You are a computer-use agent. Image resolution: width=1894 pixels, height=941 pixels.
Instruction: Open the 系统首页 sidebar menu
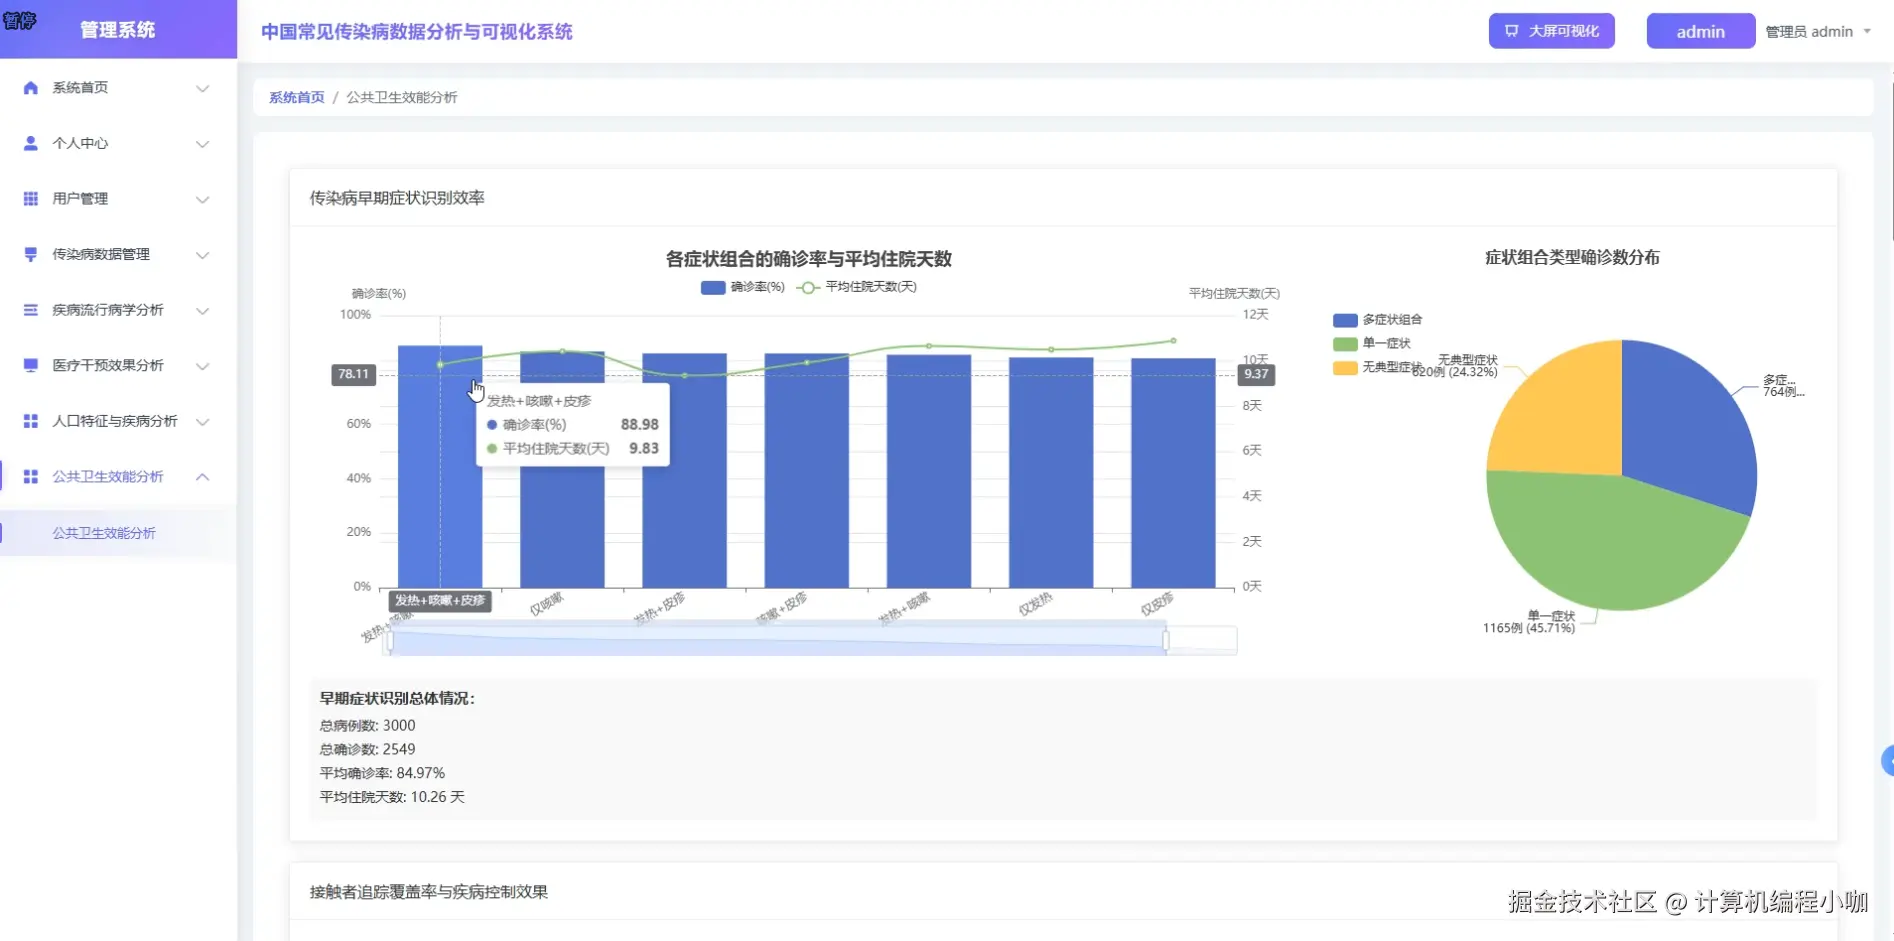click(x=118, y=88)
